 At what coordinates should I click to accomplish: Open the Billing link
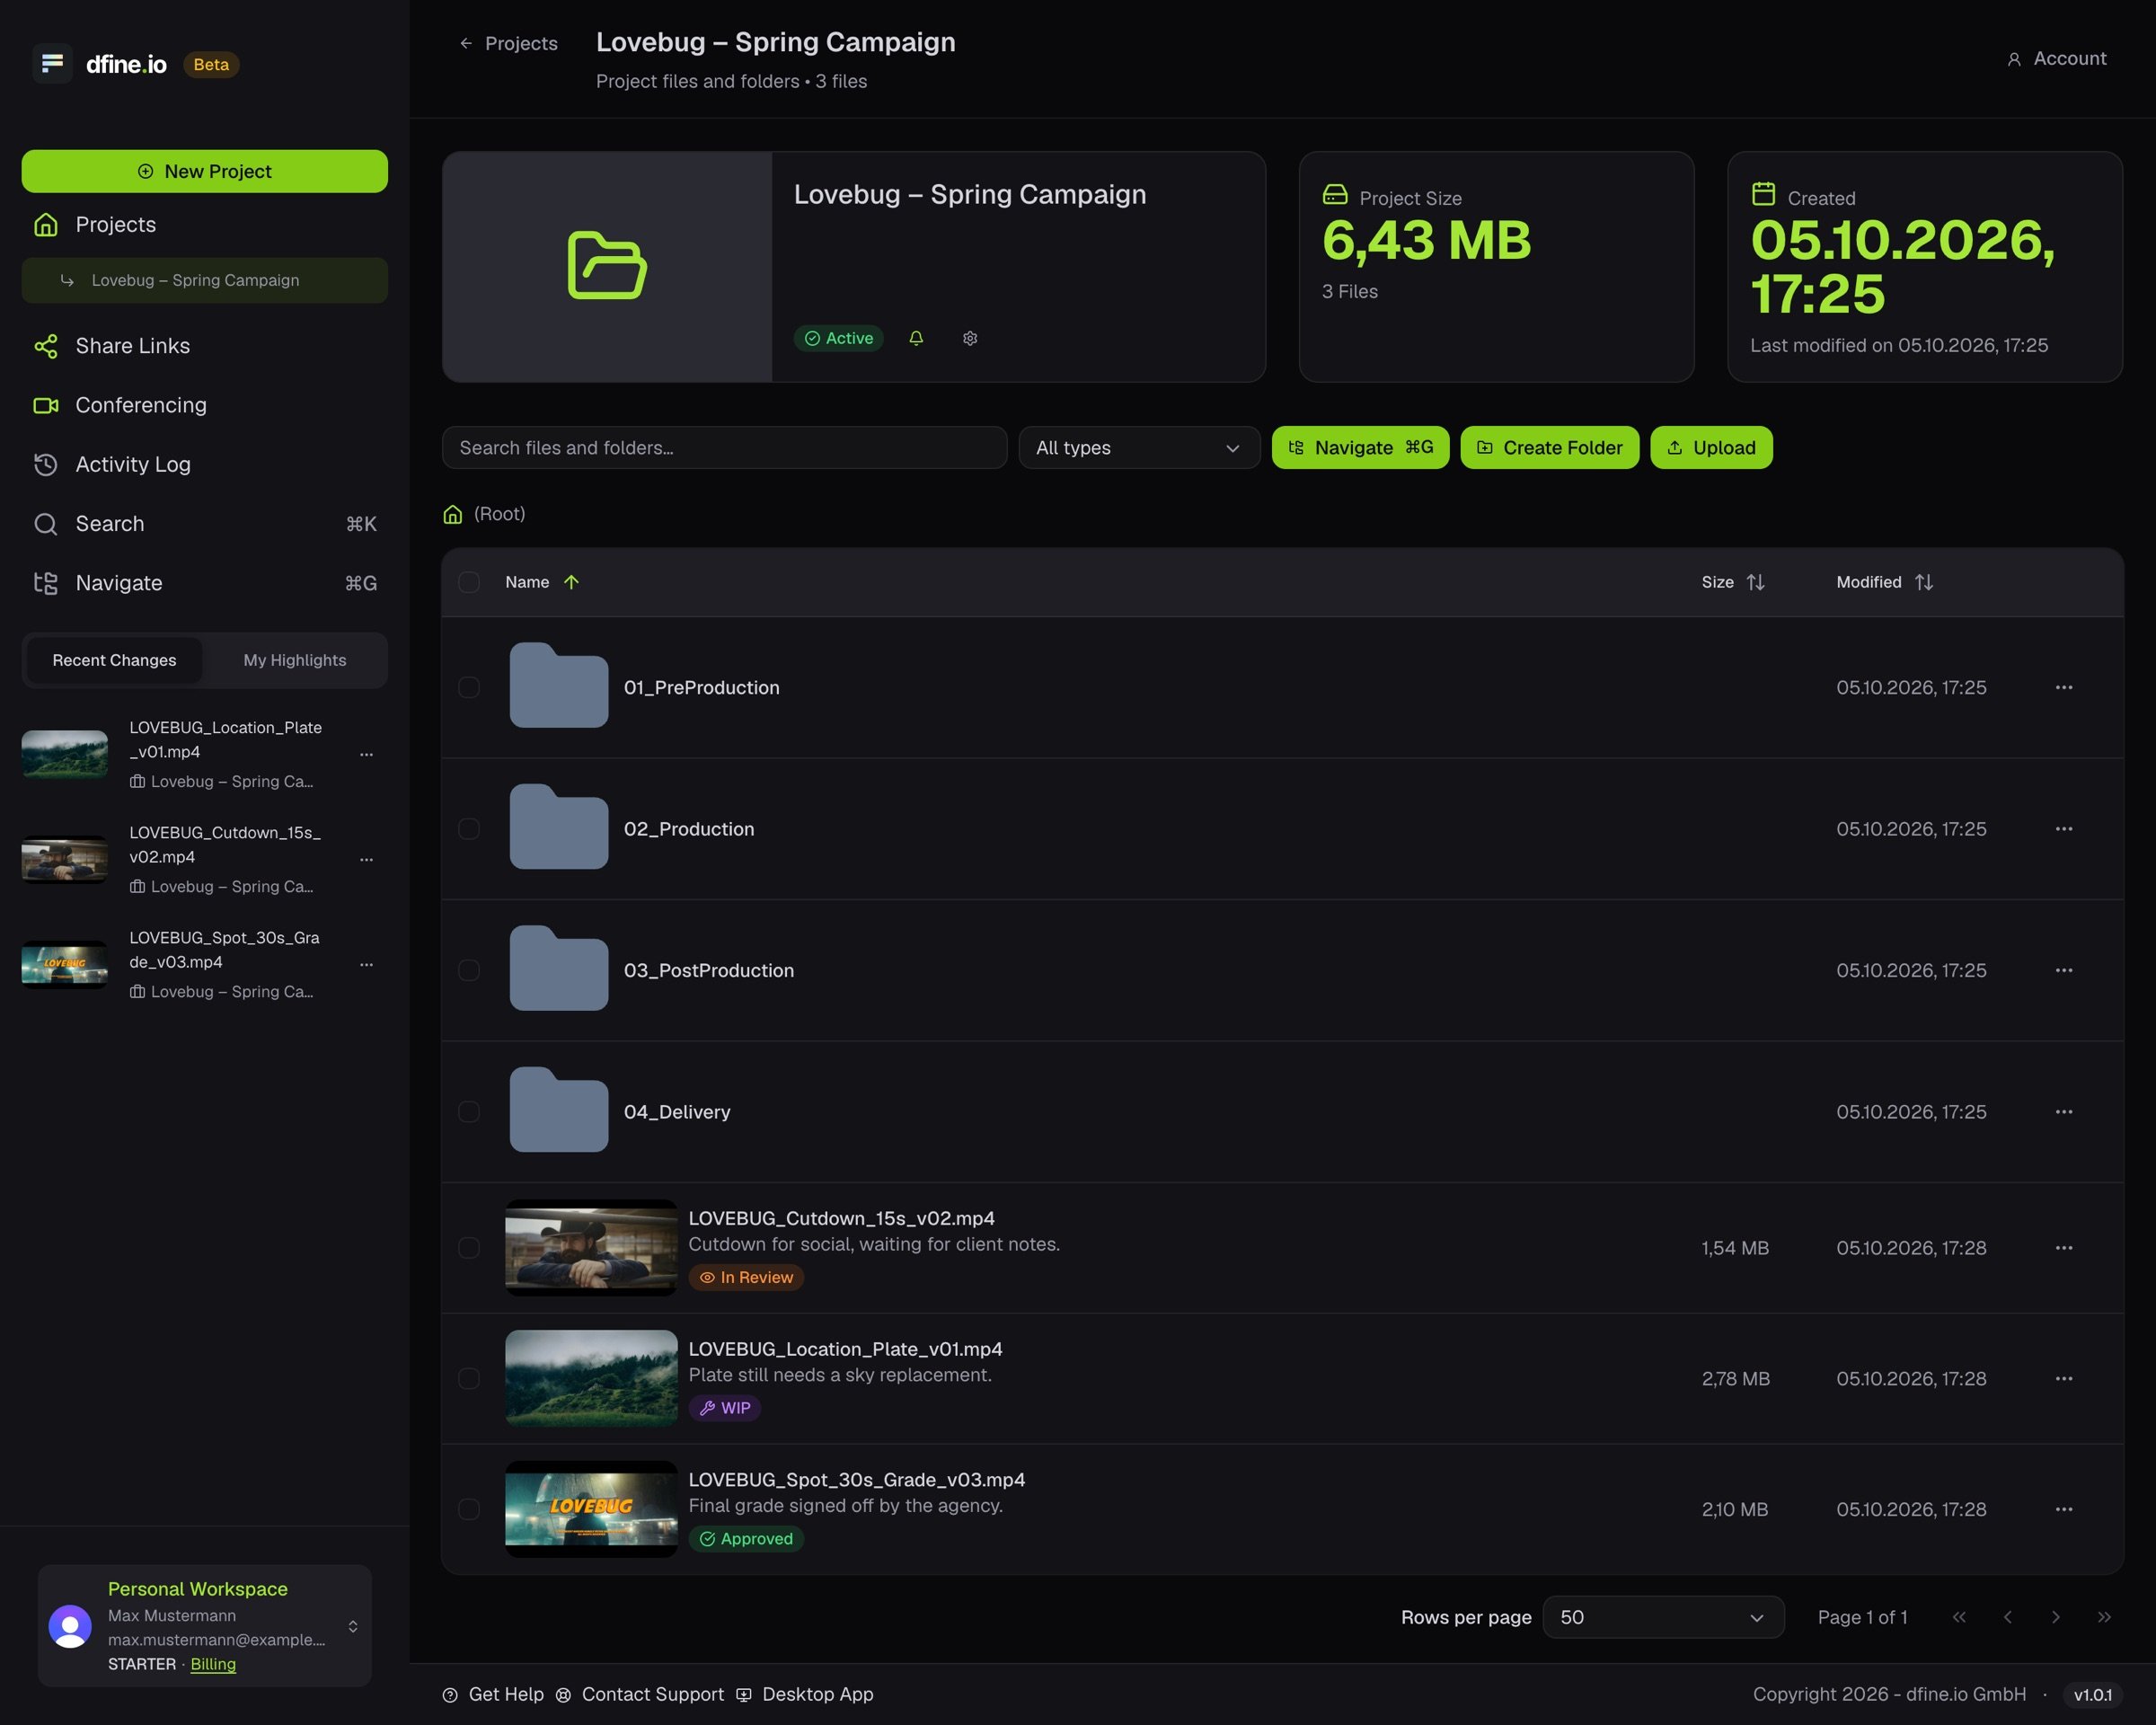[x=213, y=1664]
